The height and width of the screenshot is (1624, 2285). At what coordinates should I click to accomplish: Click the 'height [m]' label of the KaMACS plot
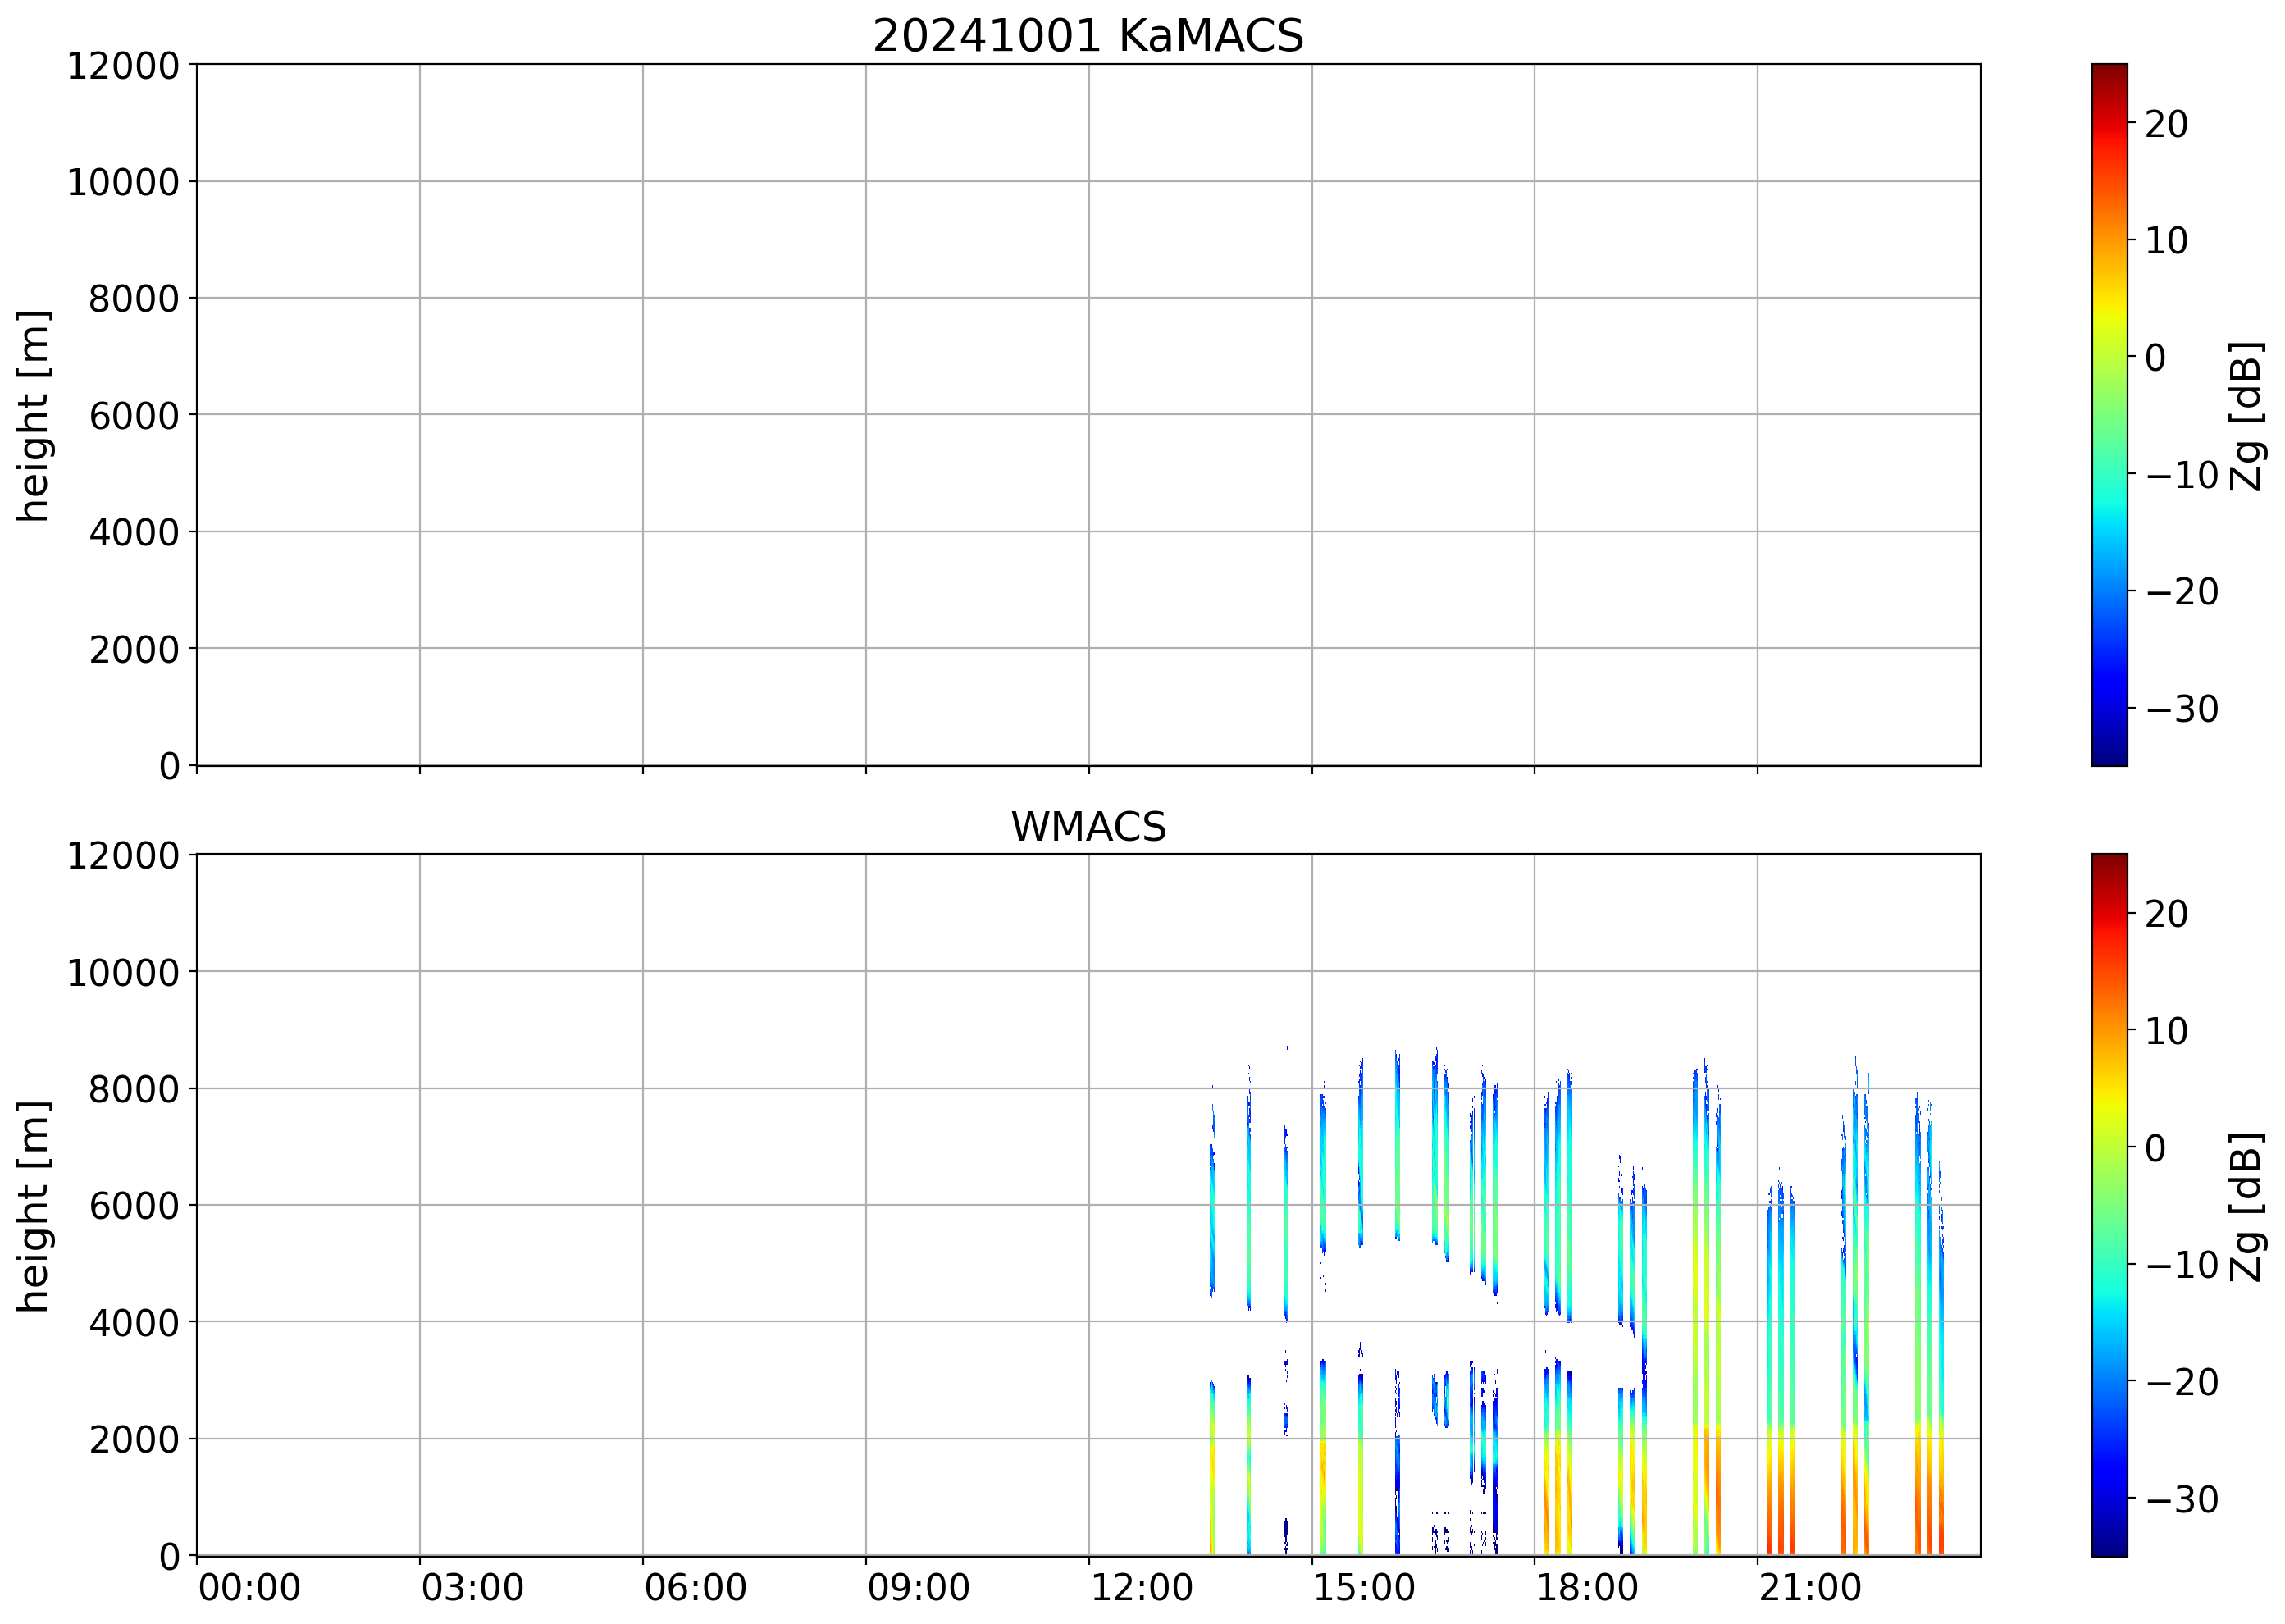(33, 415)
